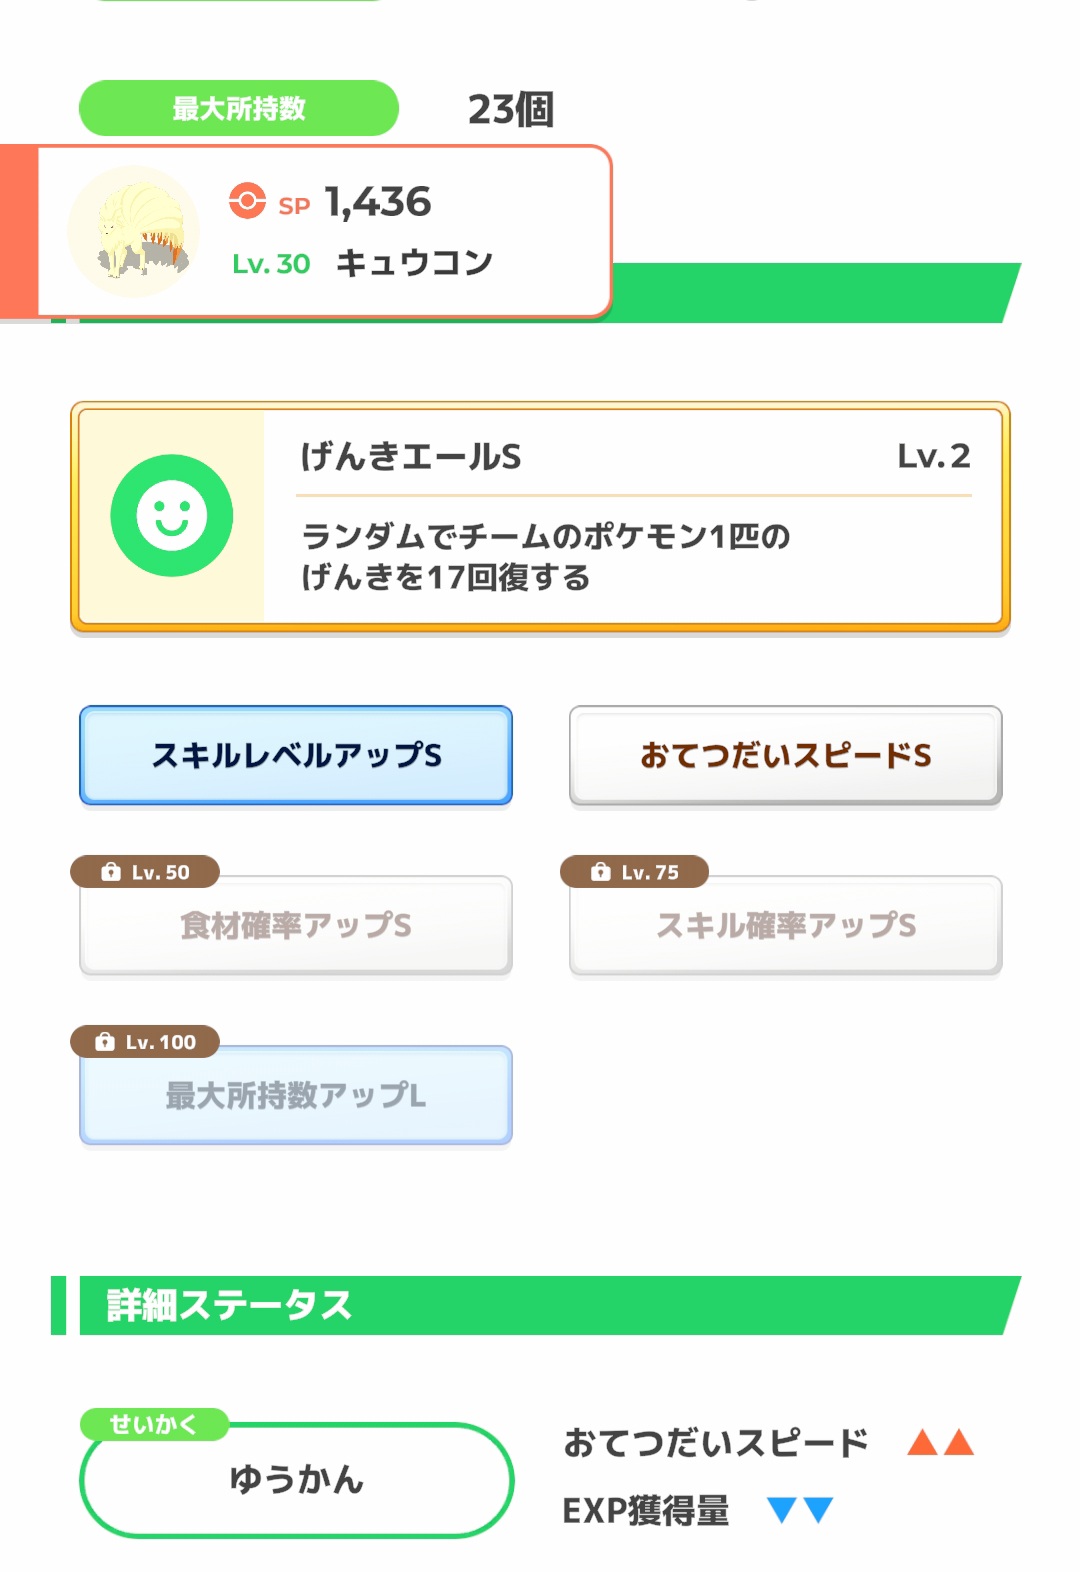1080x1572 pixels.
Task: Tap the Lv.2 skill level text
Action: (x=934, y=456)
